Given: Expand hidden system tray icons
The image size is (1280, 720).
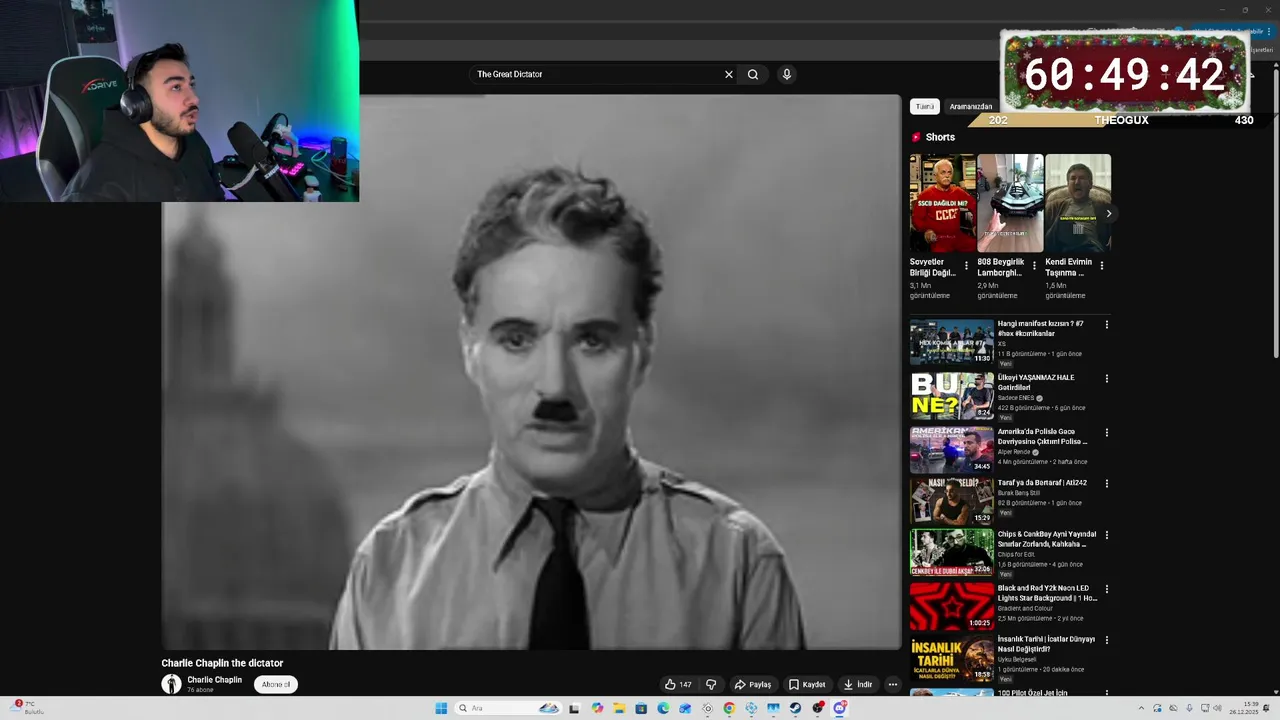Looking at the screenshot, I should [x=1141, y=708].
